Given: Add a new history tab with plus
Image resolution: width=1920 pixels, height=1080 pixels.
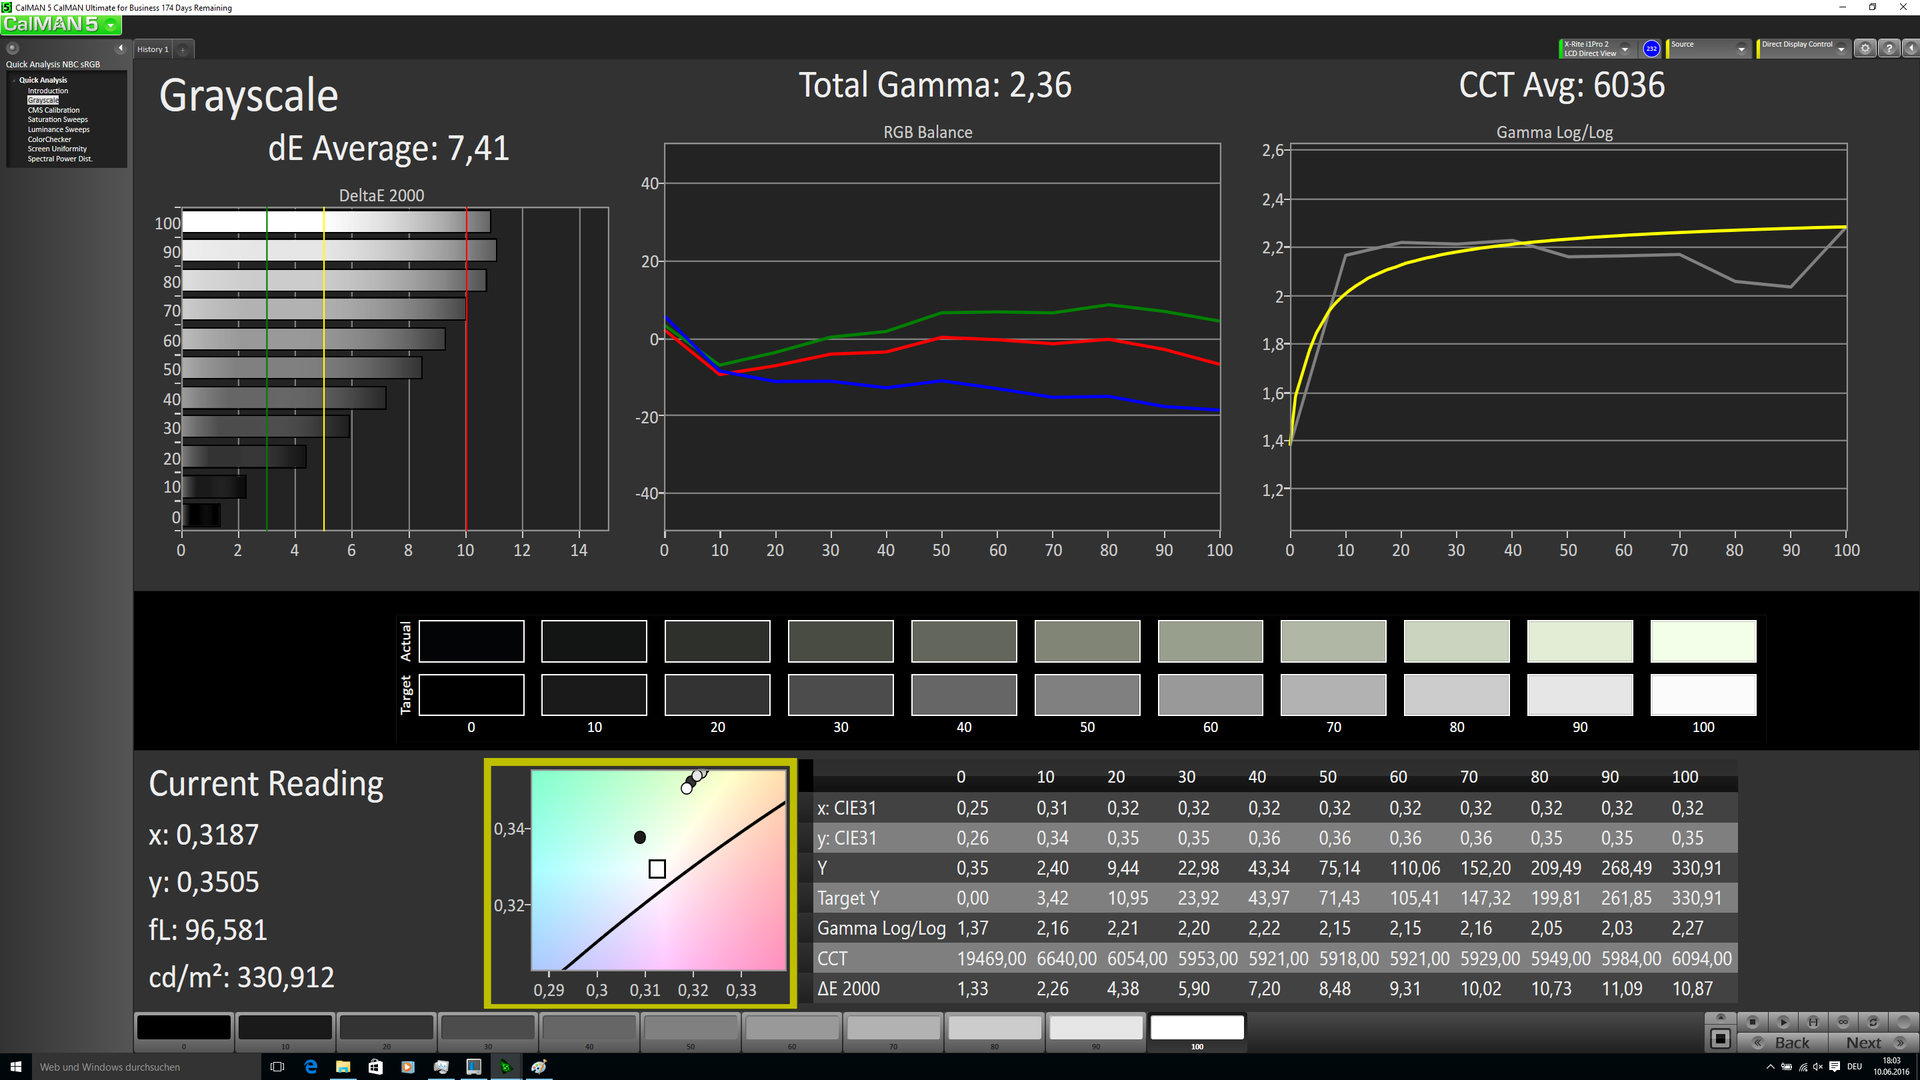Looking at the screenshot, I should click(183, 49).
